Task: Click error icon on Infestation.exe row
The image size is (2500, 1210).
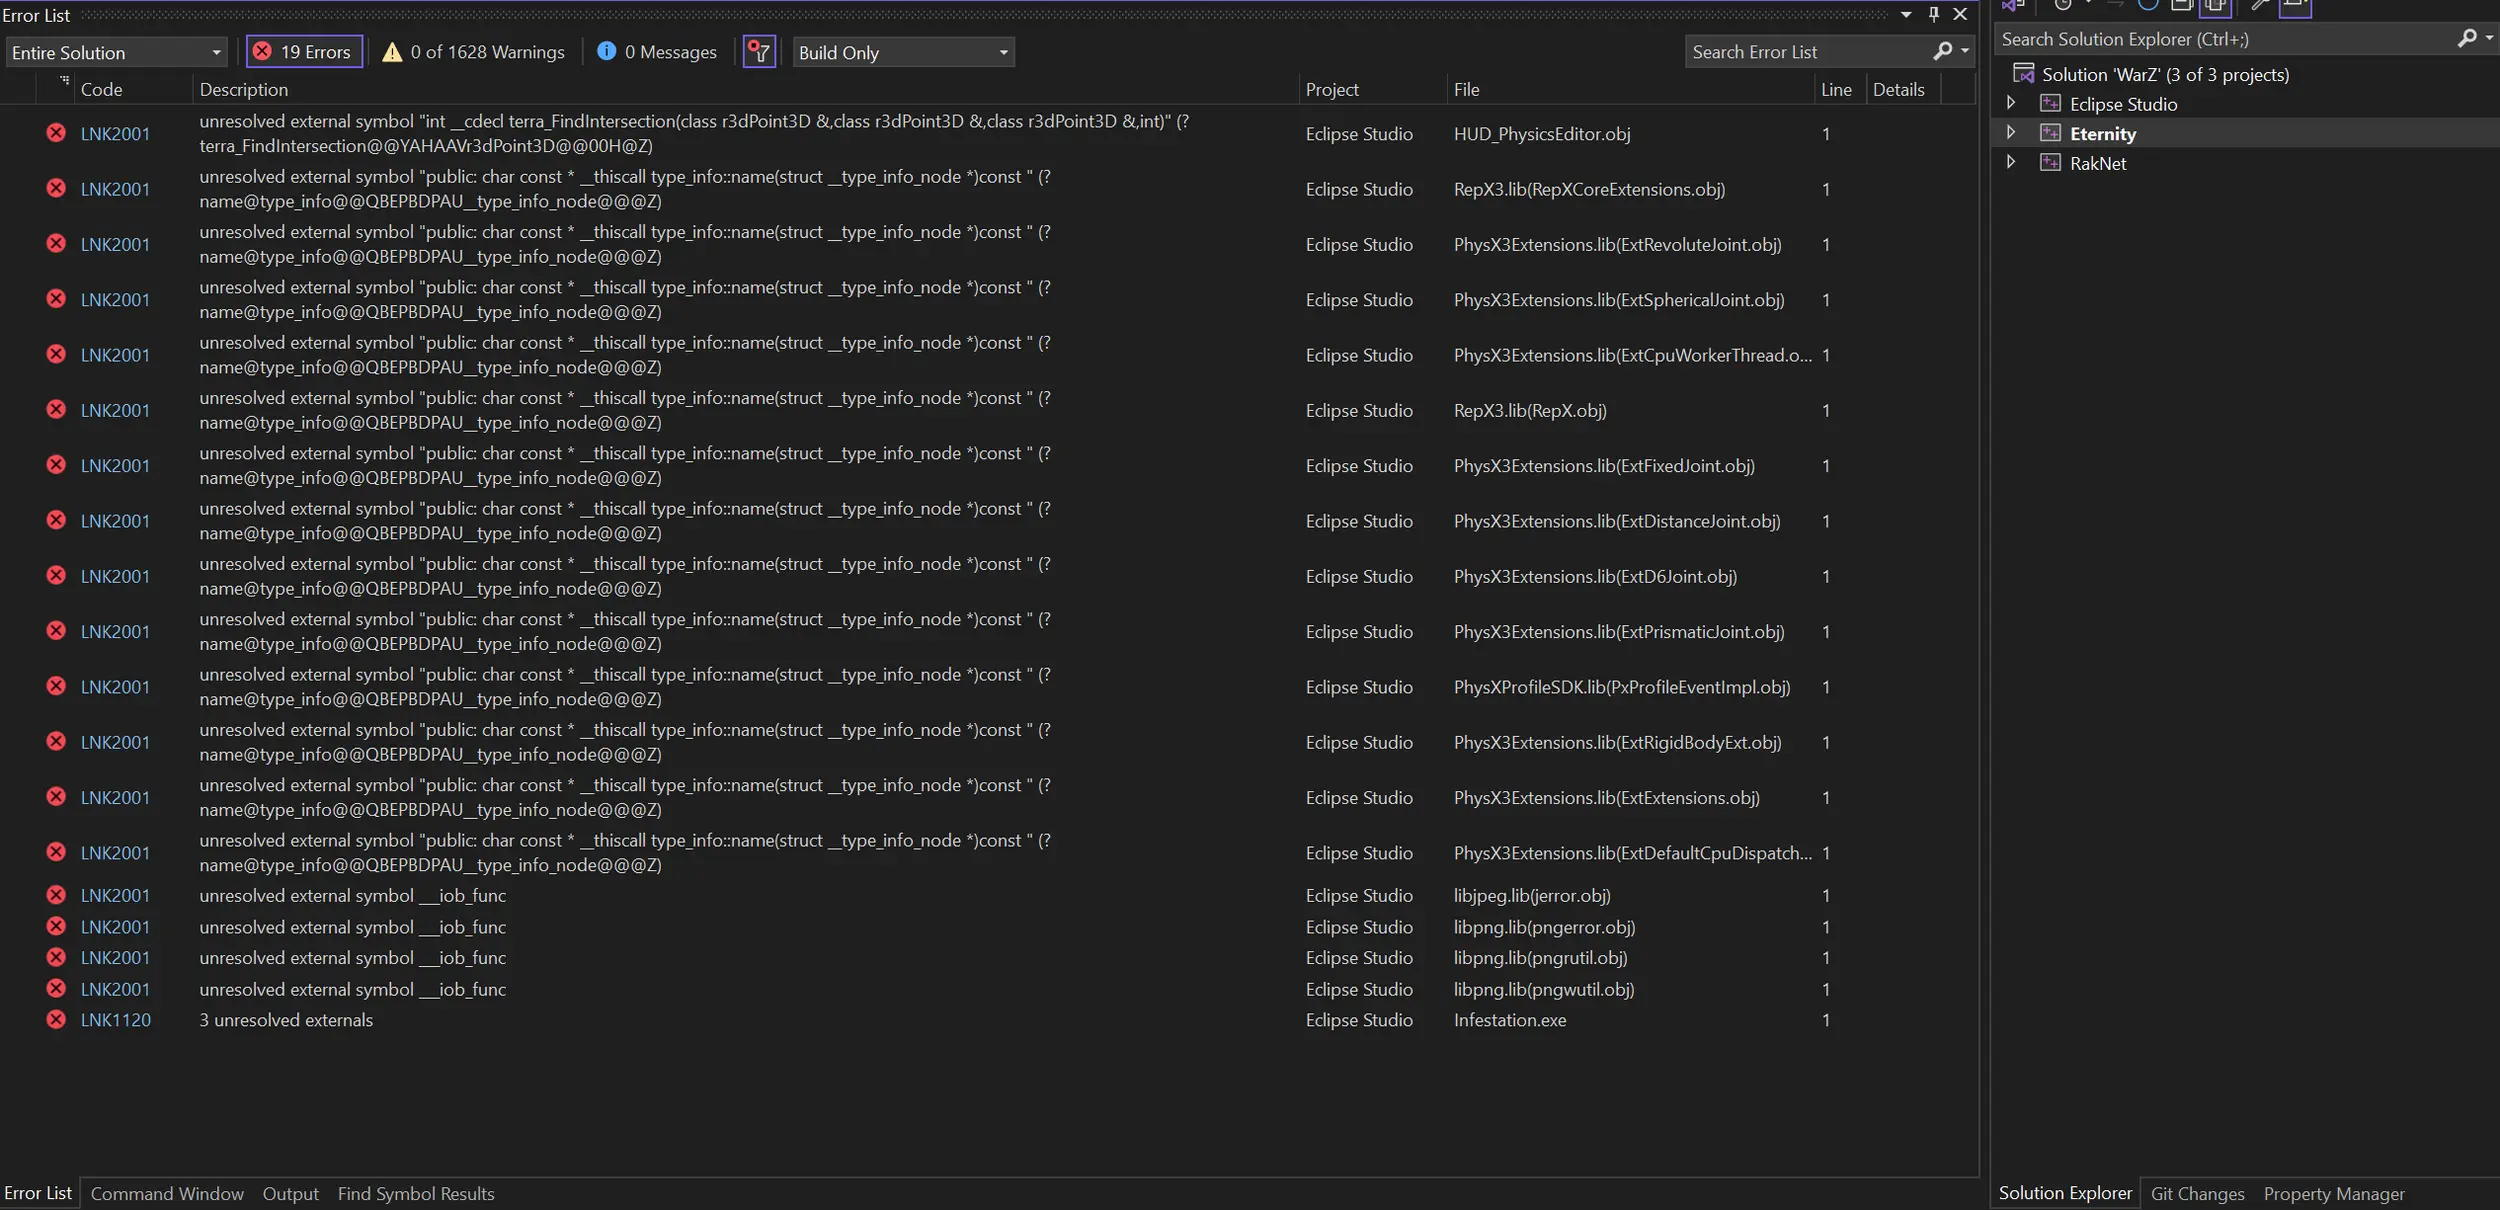Action: pyautogui.click(x=56, y=1019)
